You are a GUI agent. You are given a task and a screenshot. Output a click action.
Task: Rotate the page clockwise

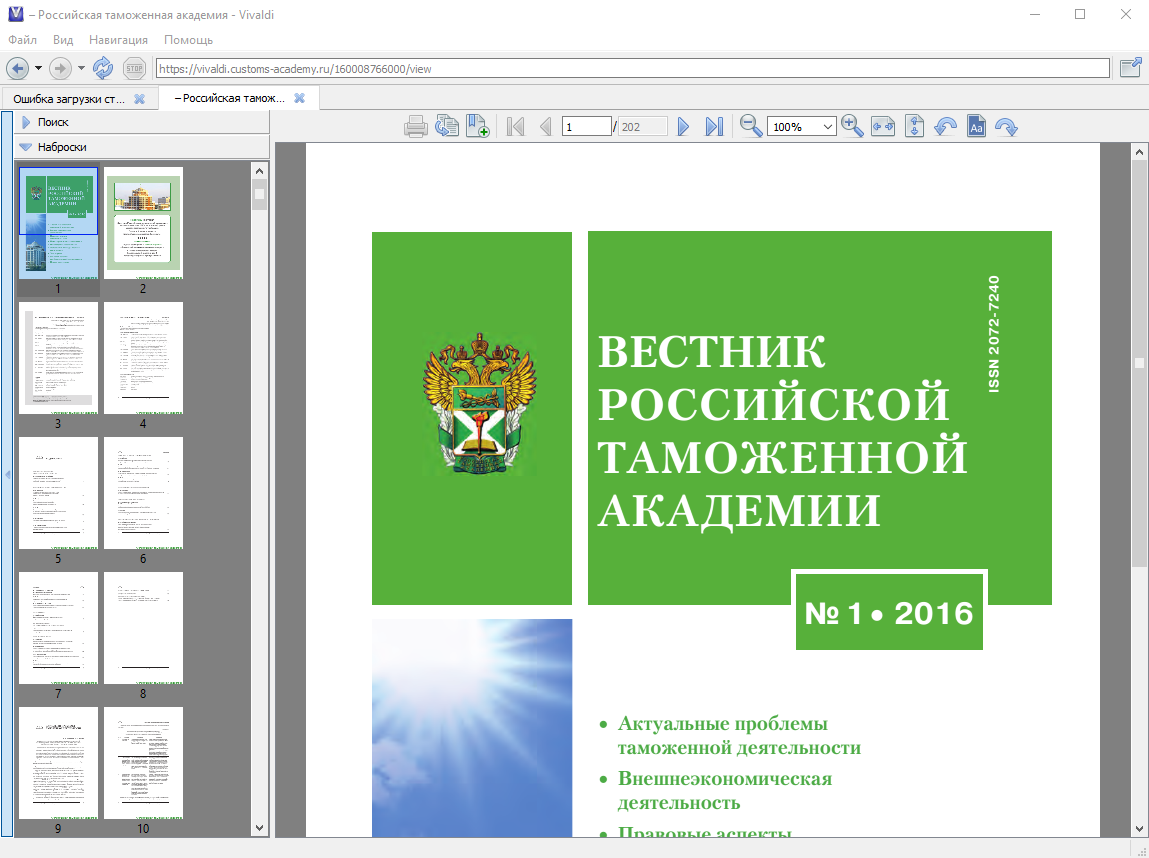click(1007, 127)
